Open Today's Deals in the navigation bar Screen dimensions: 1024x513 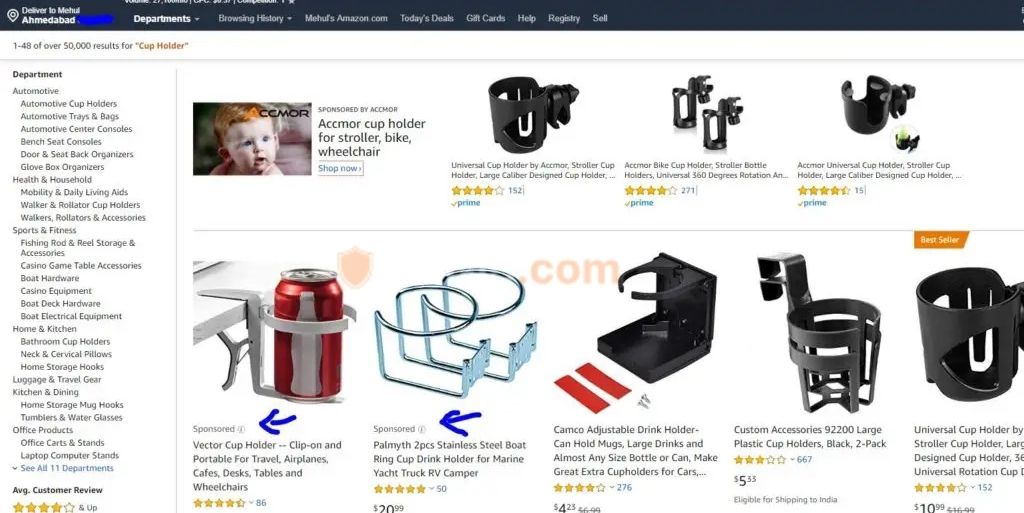pos(426,18)
